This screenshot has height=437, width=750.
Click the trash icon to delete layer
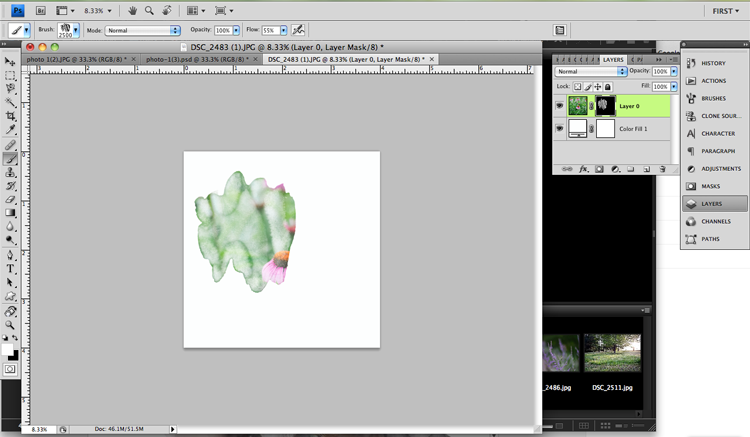662,169
